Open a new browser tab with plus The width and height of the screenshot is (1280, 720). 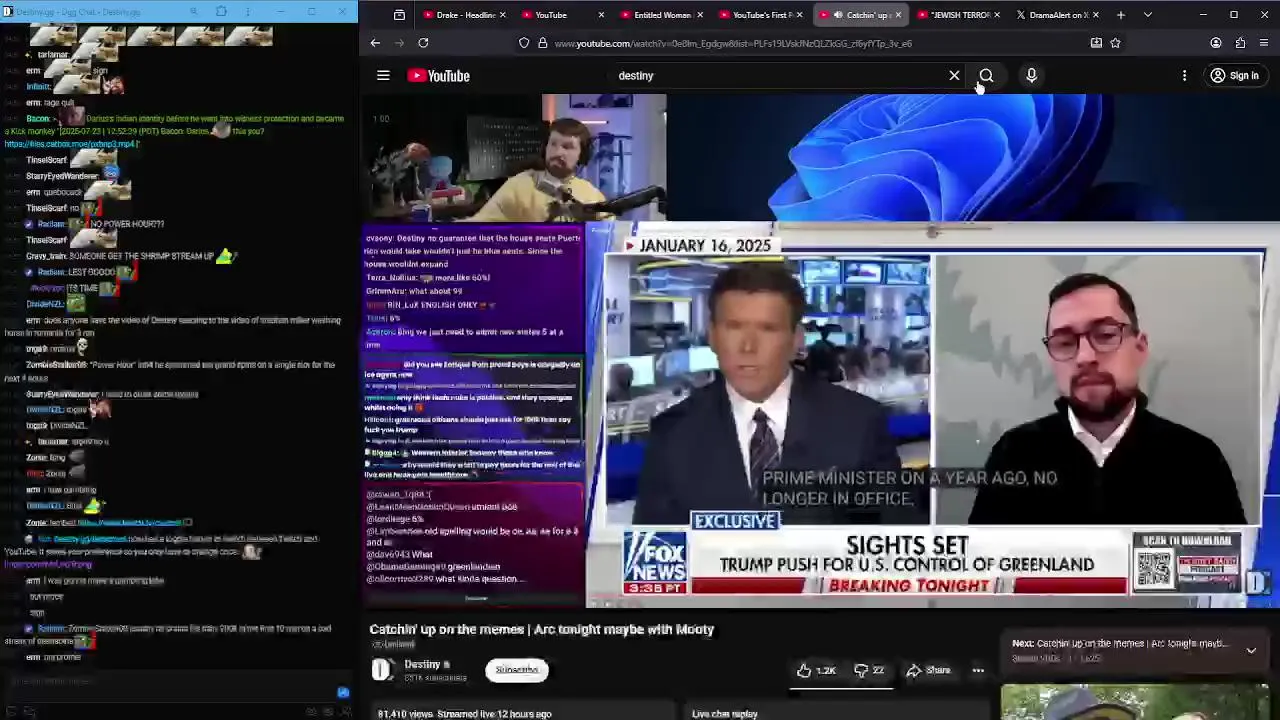(x=1121, y=15)
